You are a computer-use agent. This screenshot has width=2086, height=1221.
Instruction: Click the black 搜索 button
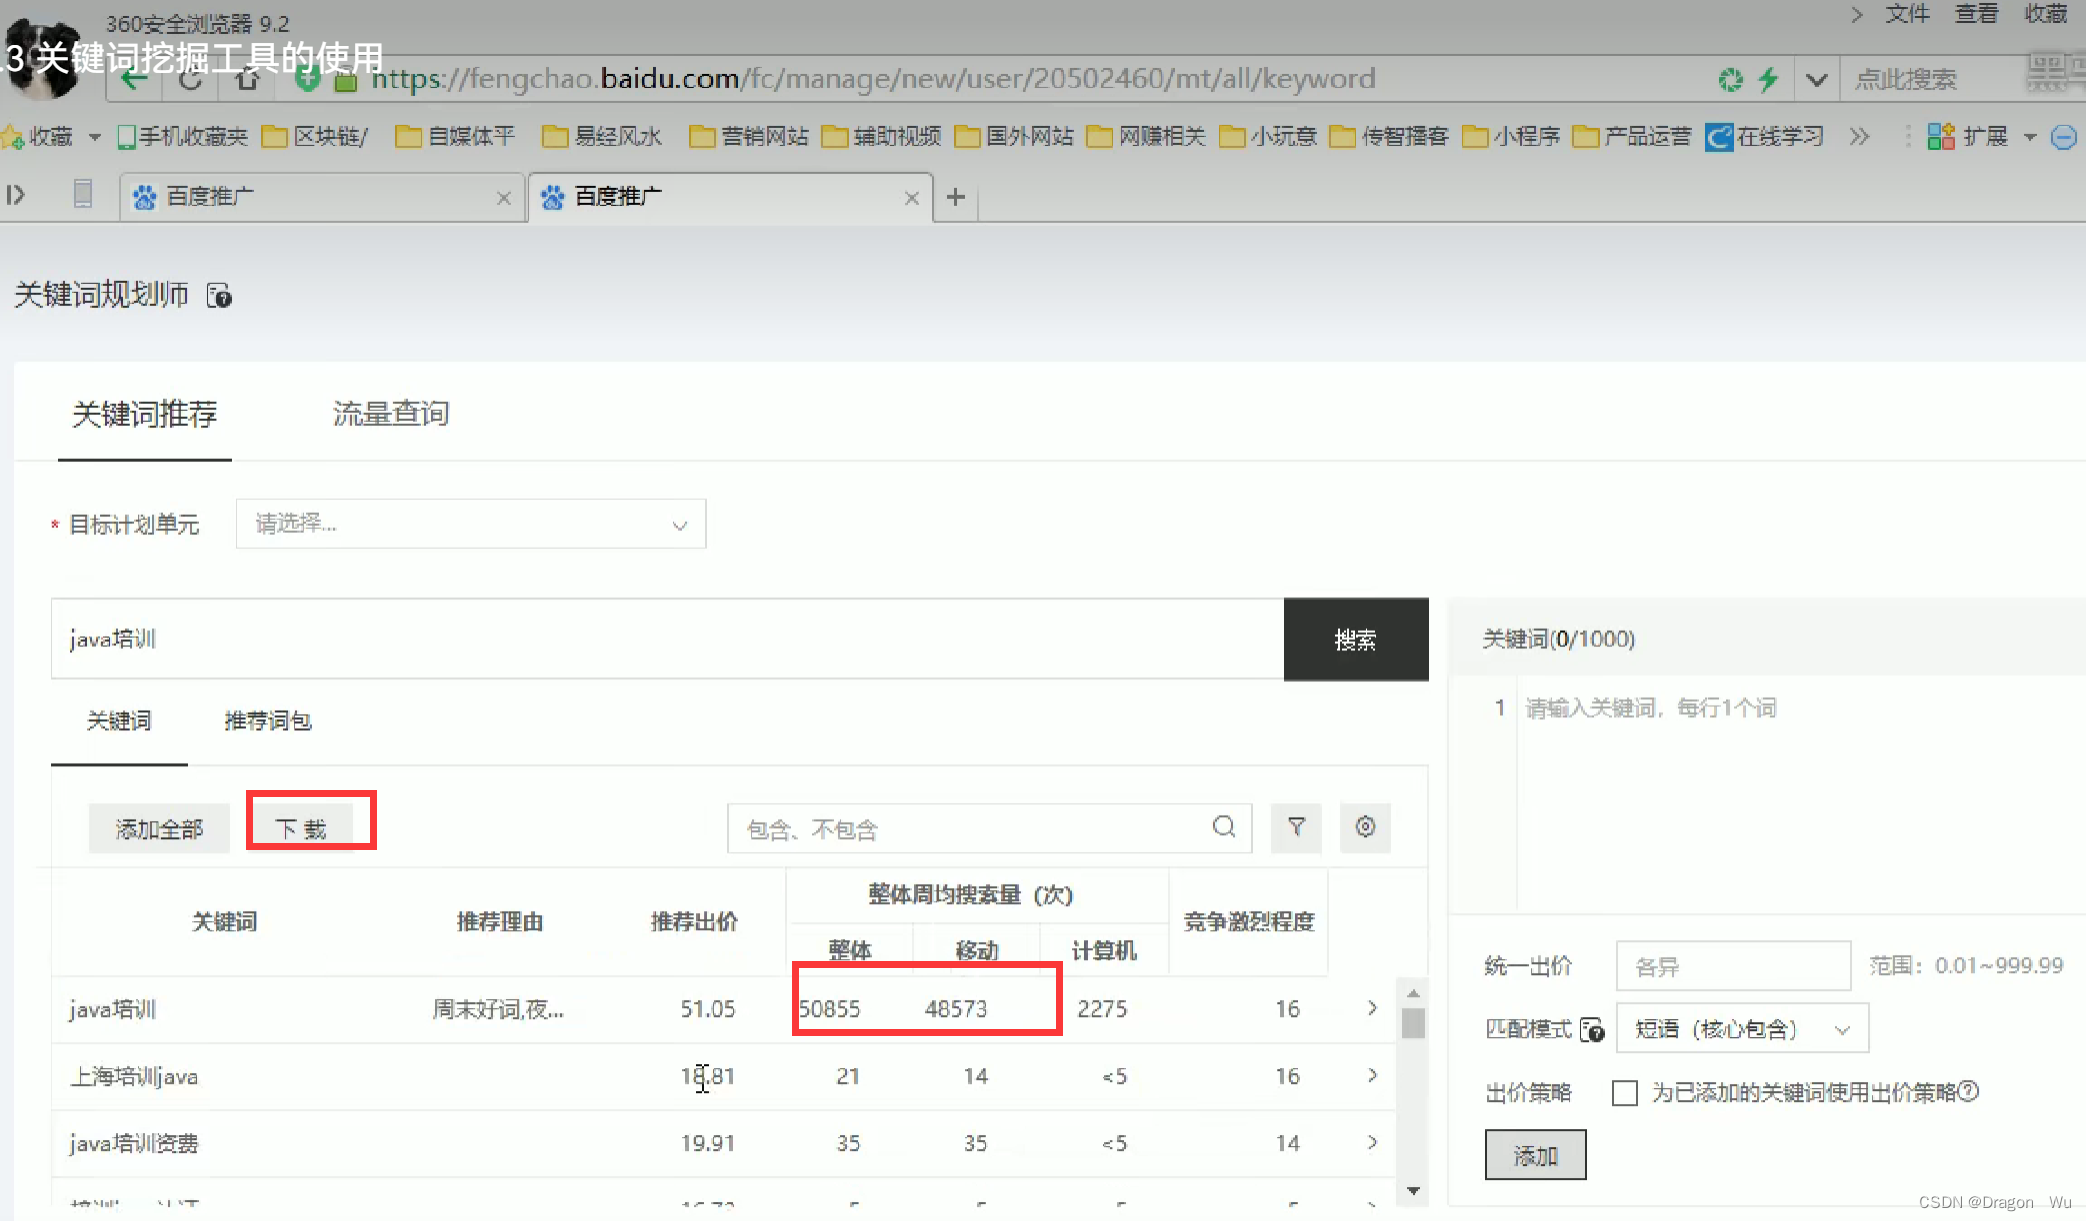[1356, 640]
